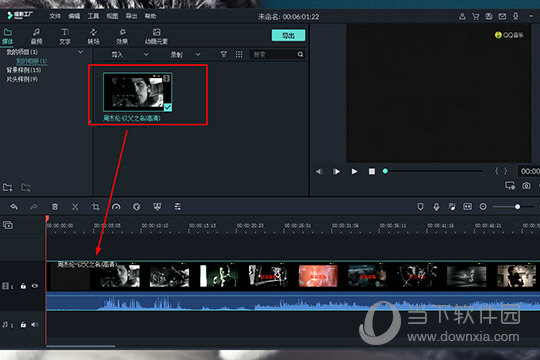Collapse the 我的项目 tree chevron
Image resolution: width=540 pixels, height=360 pixels.
point(80,52)
